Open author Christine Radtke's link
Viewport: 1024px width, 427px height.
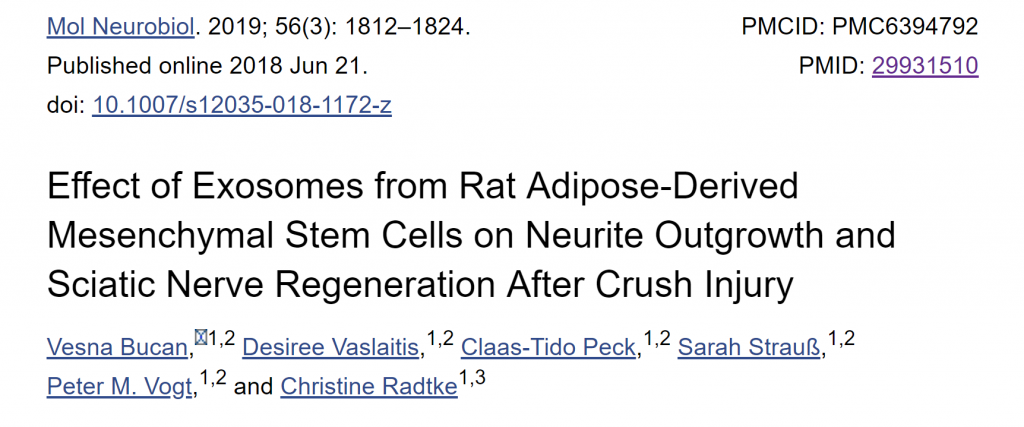[369, 387]
